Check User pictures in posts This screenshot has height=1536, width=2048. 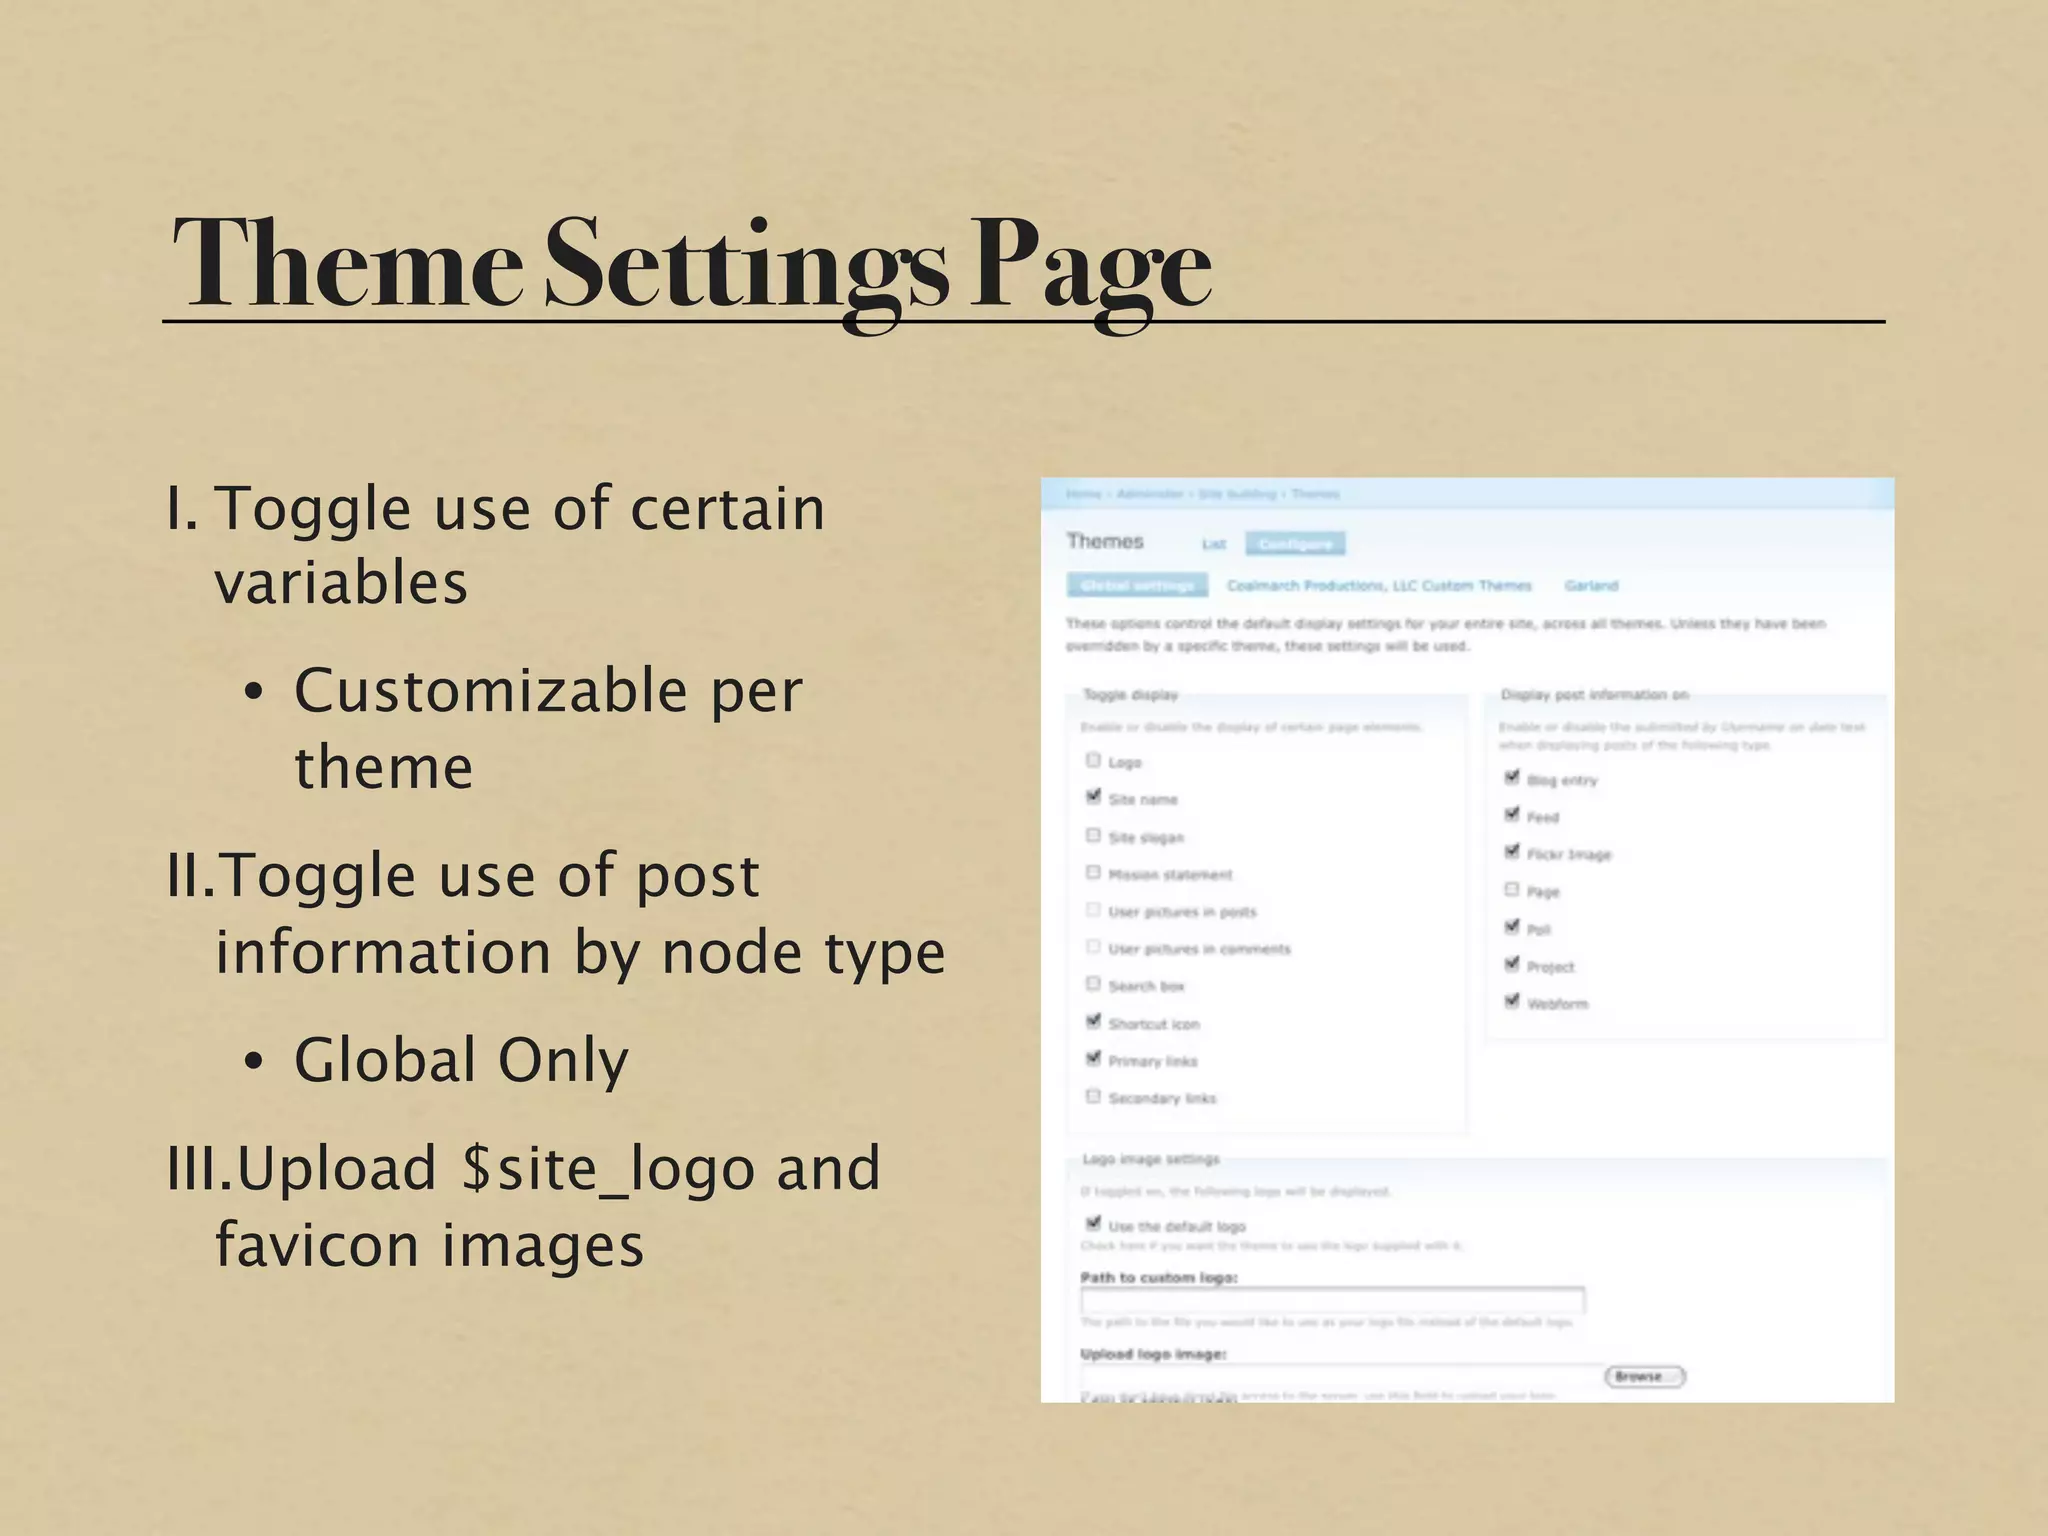[x=1093, y=909]
